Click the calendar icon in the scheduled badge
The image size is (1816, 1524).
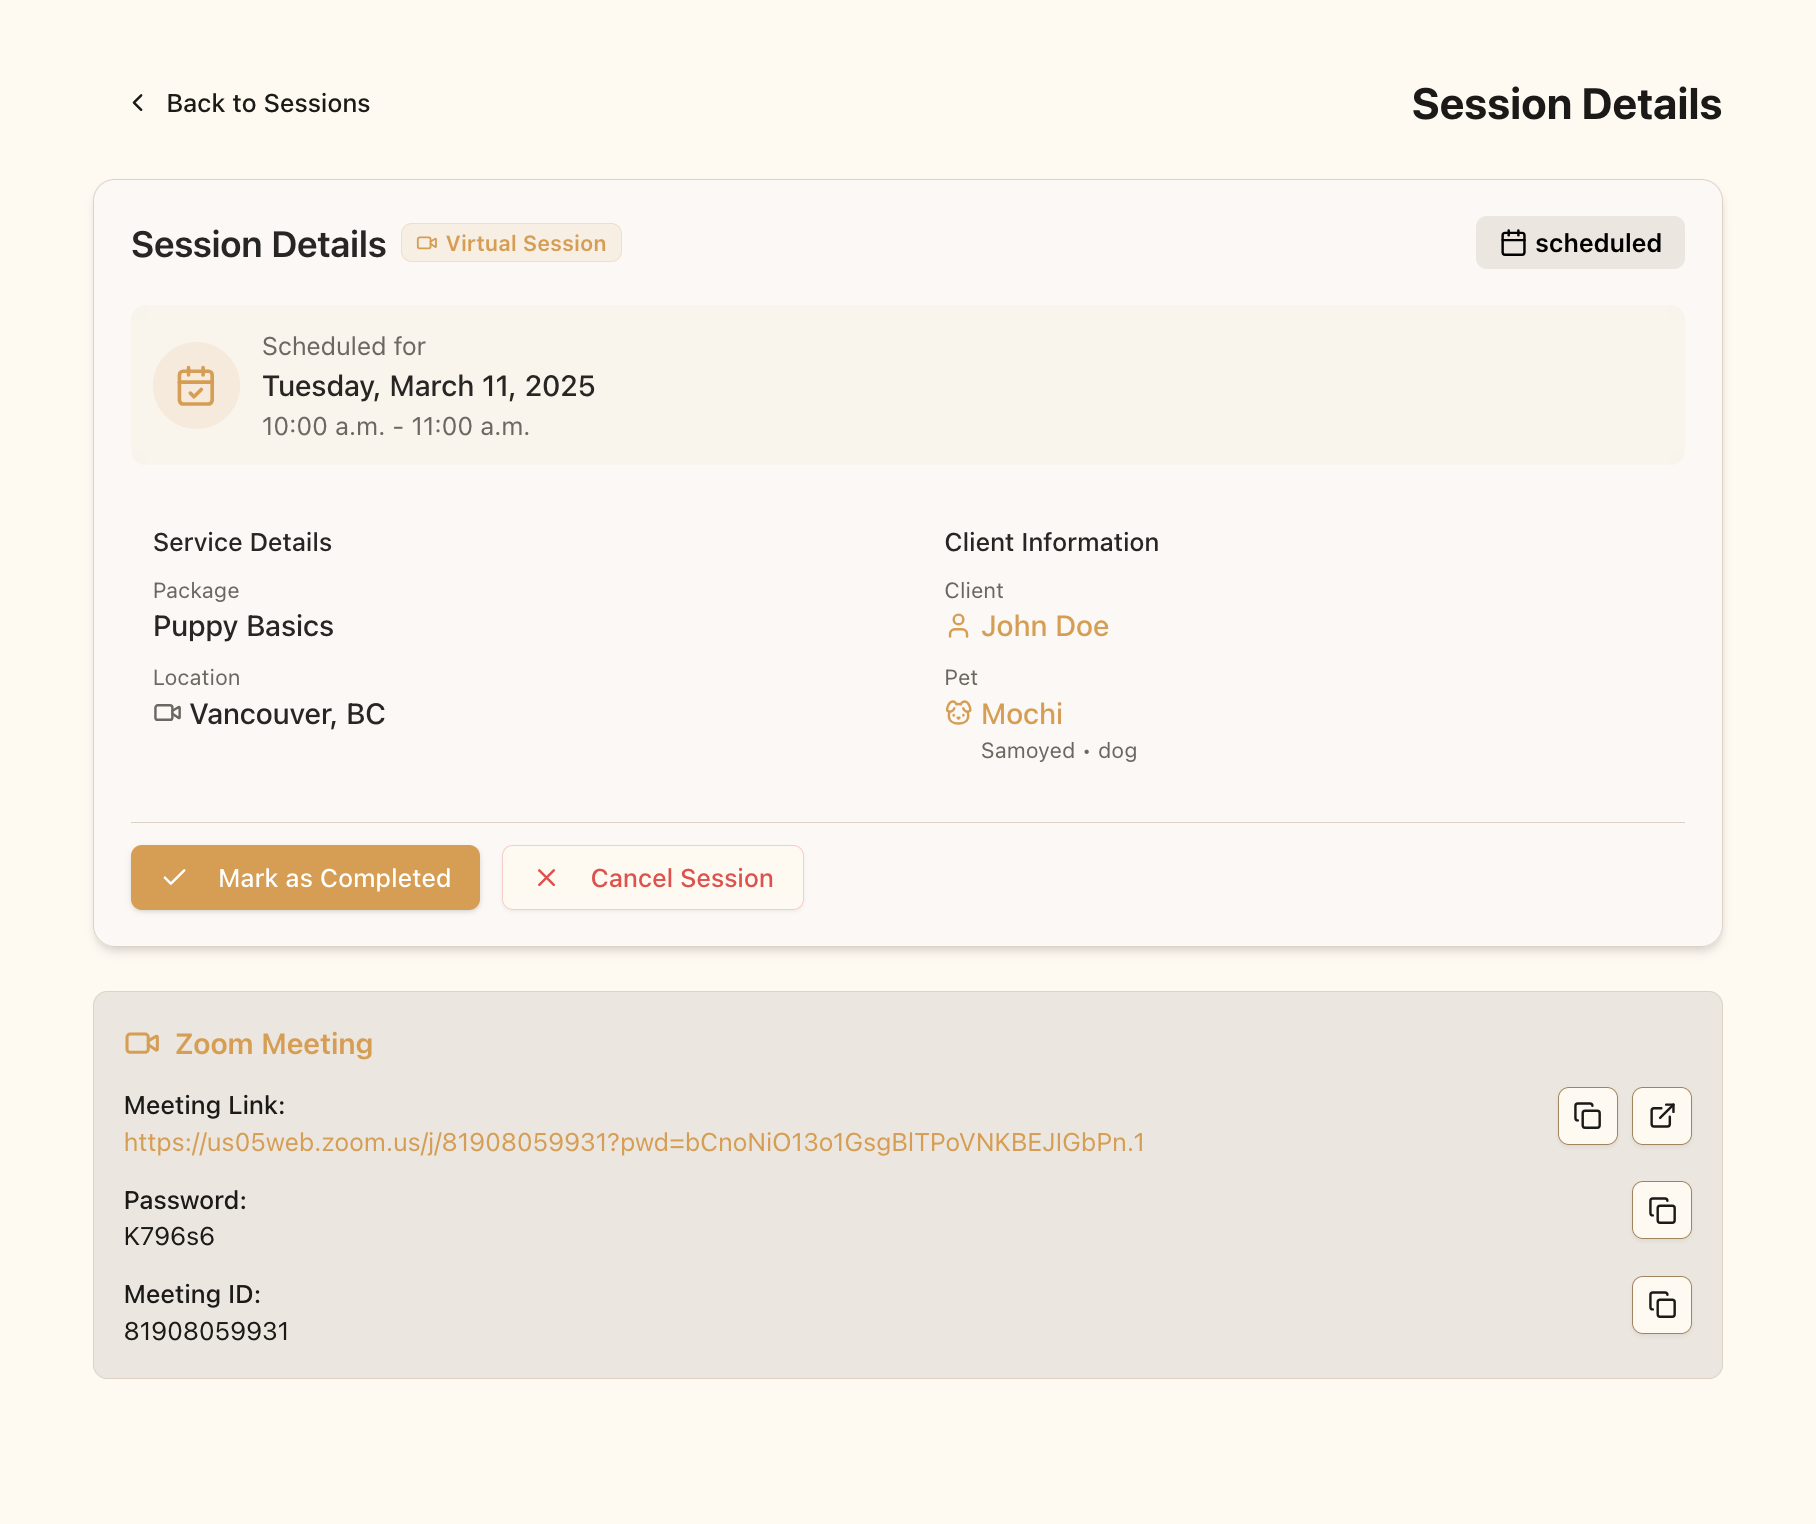pyautogui.click(x=1511, y=242)
